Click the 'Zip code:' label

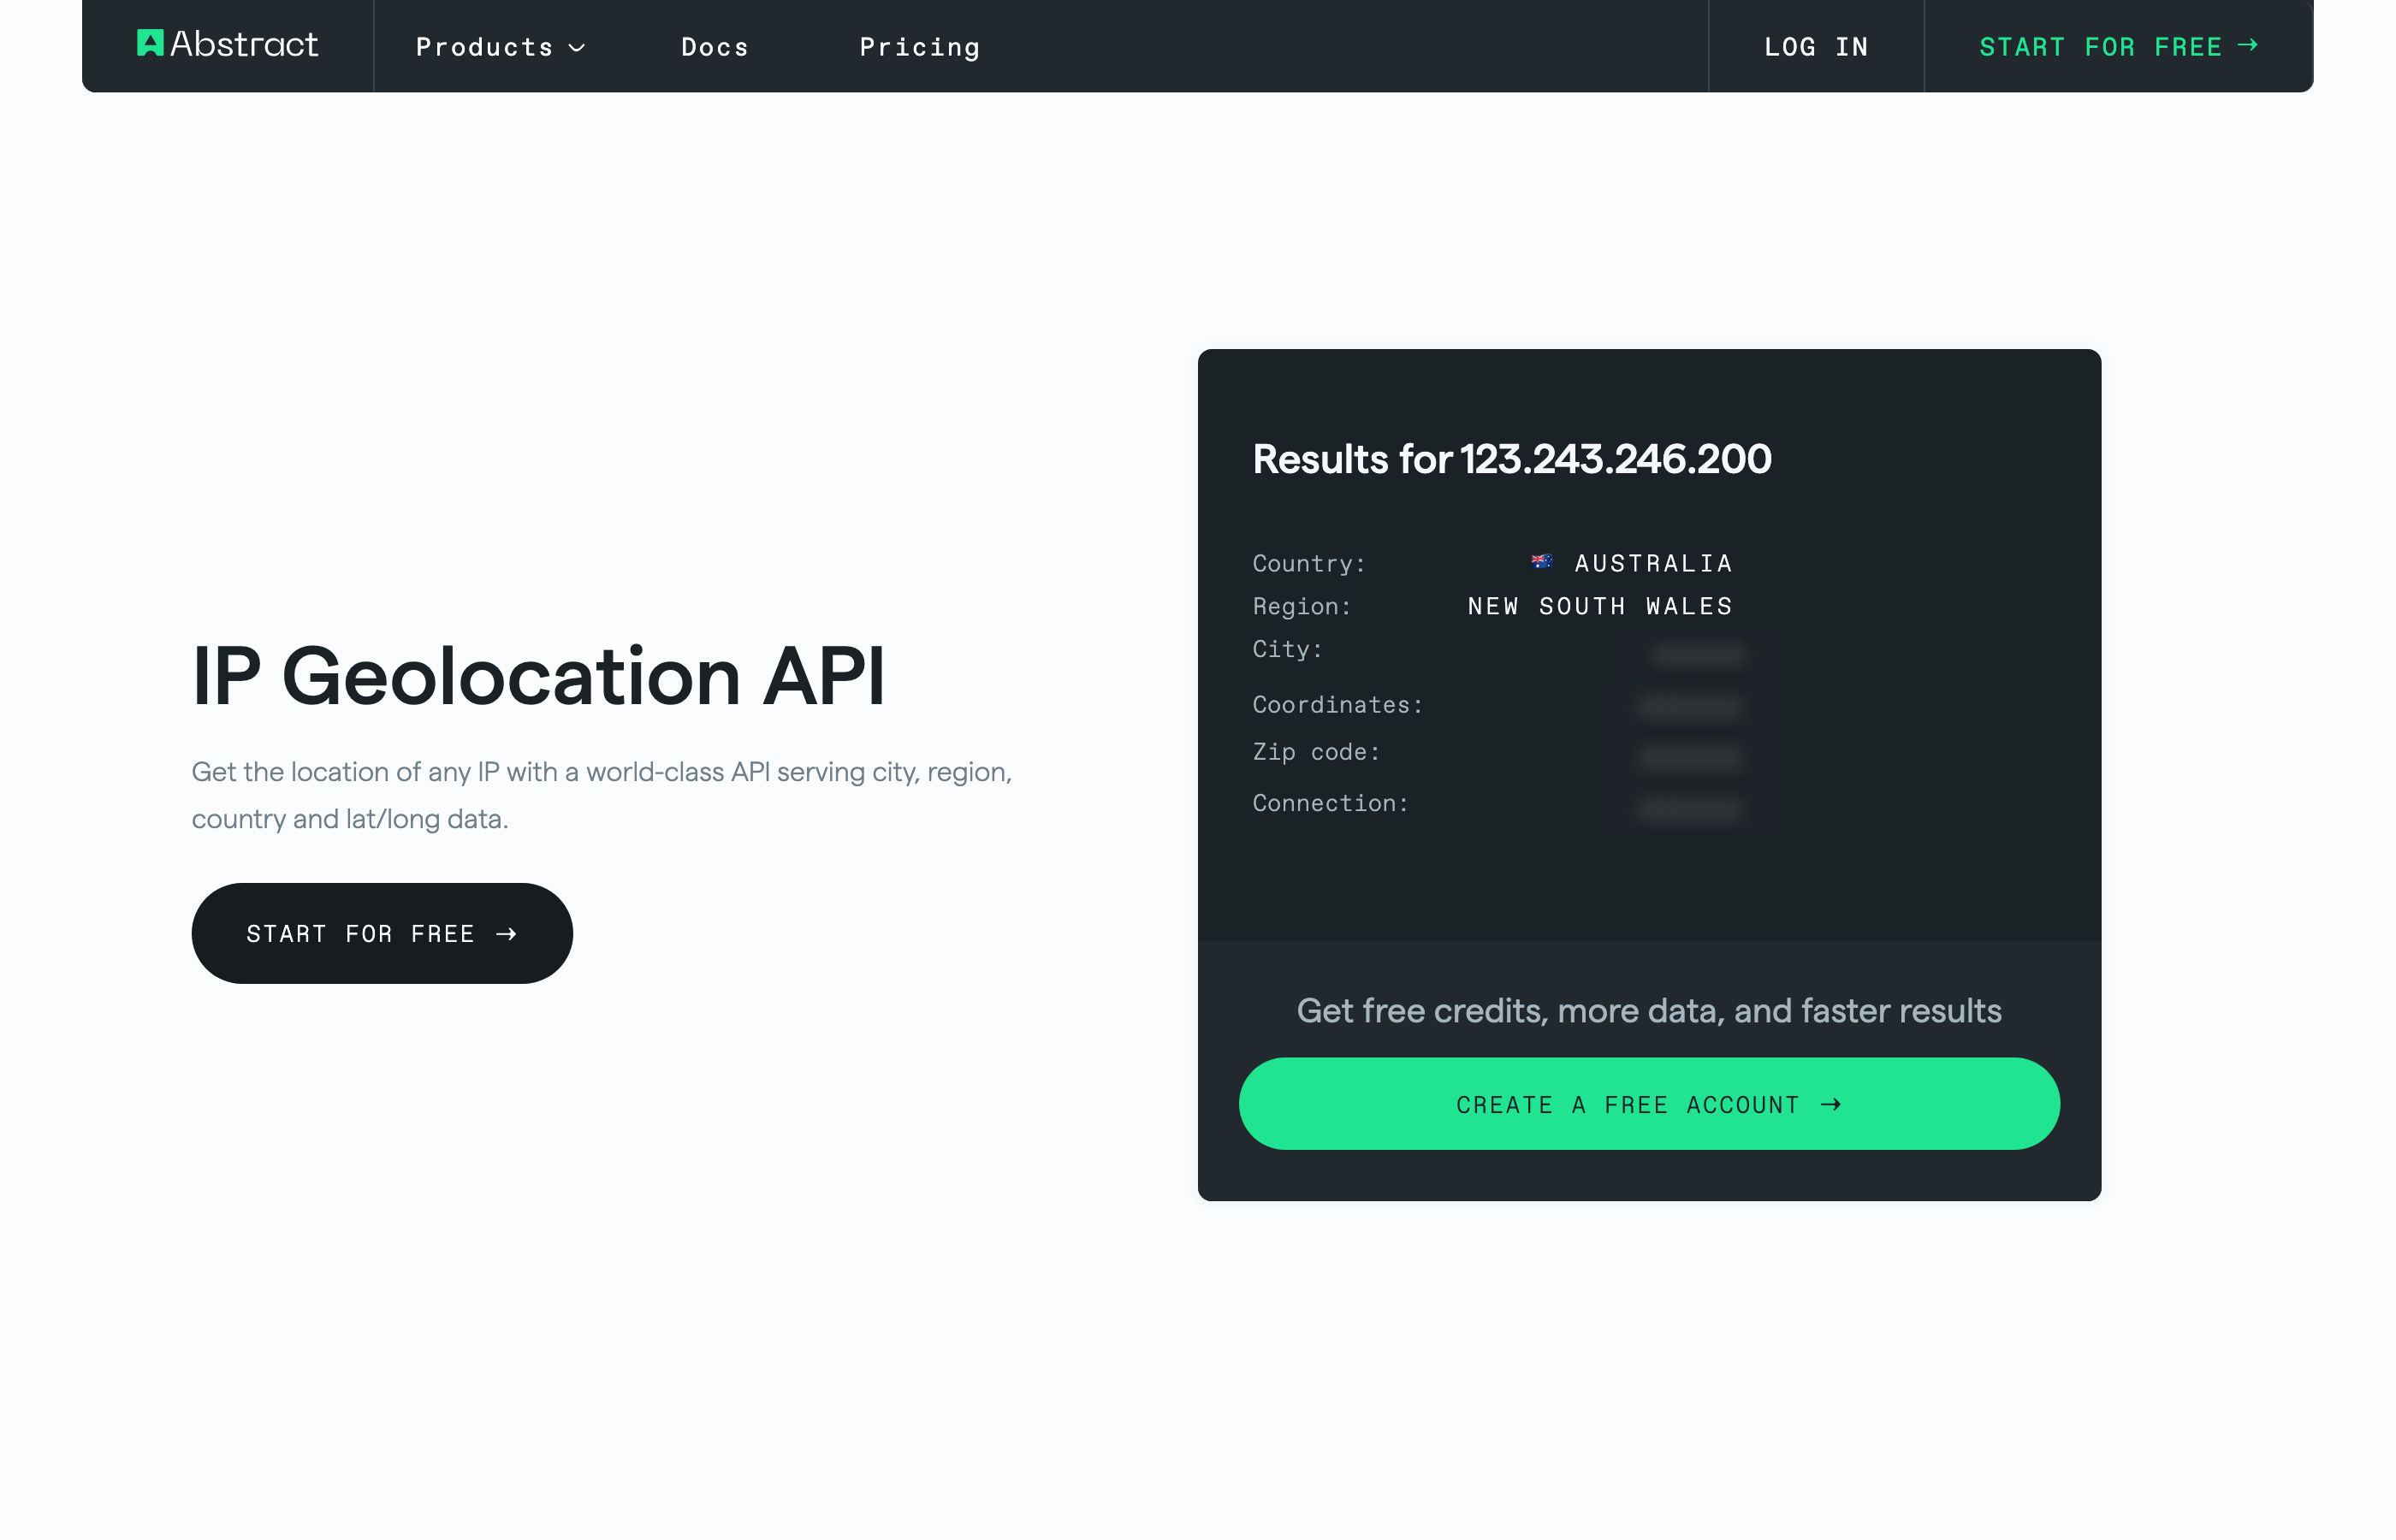1316,752
